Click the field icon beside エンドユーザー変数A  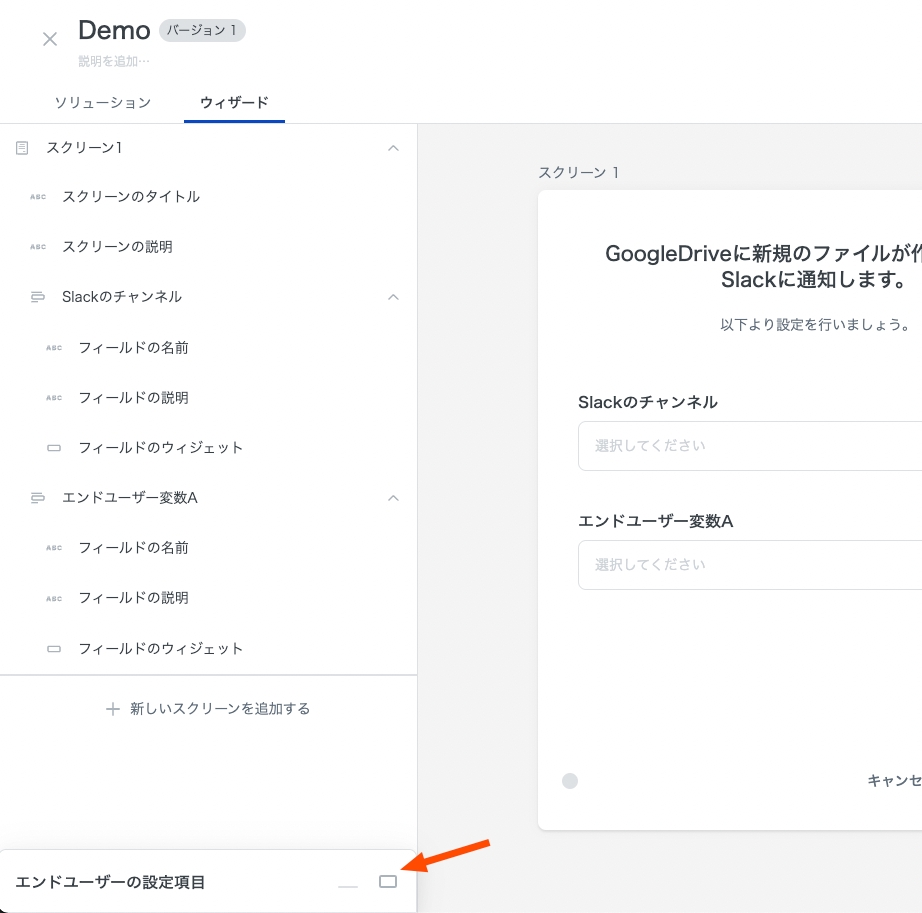click(38, 498)
